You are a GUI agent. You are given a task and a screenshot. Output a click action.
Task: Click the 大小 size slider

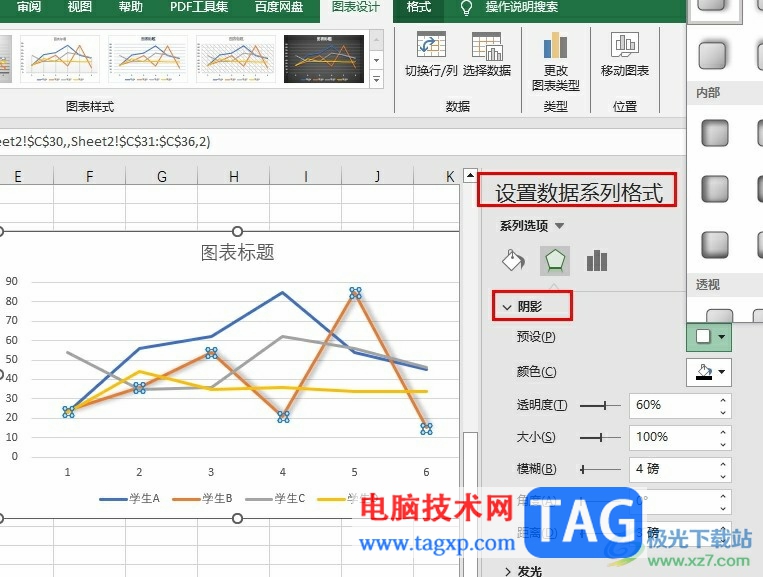(600, 437)
